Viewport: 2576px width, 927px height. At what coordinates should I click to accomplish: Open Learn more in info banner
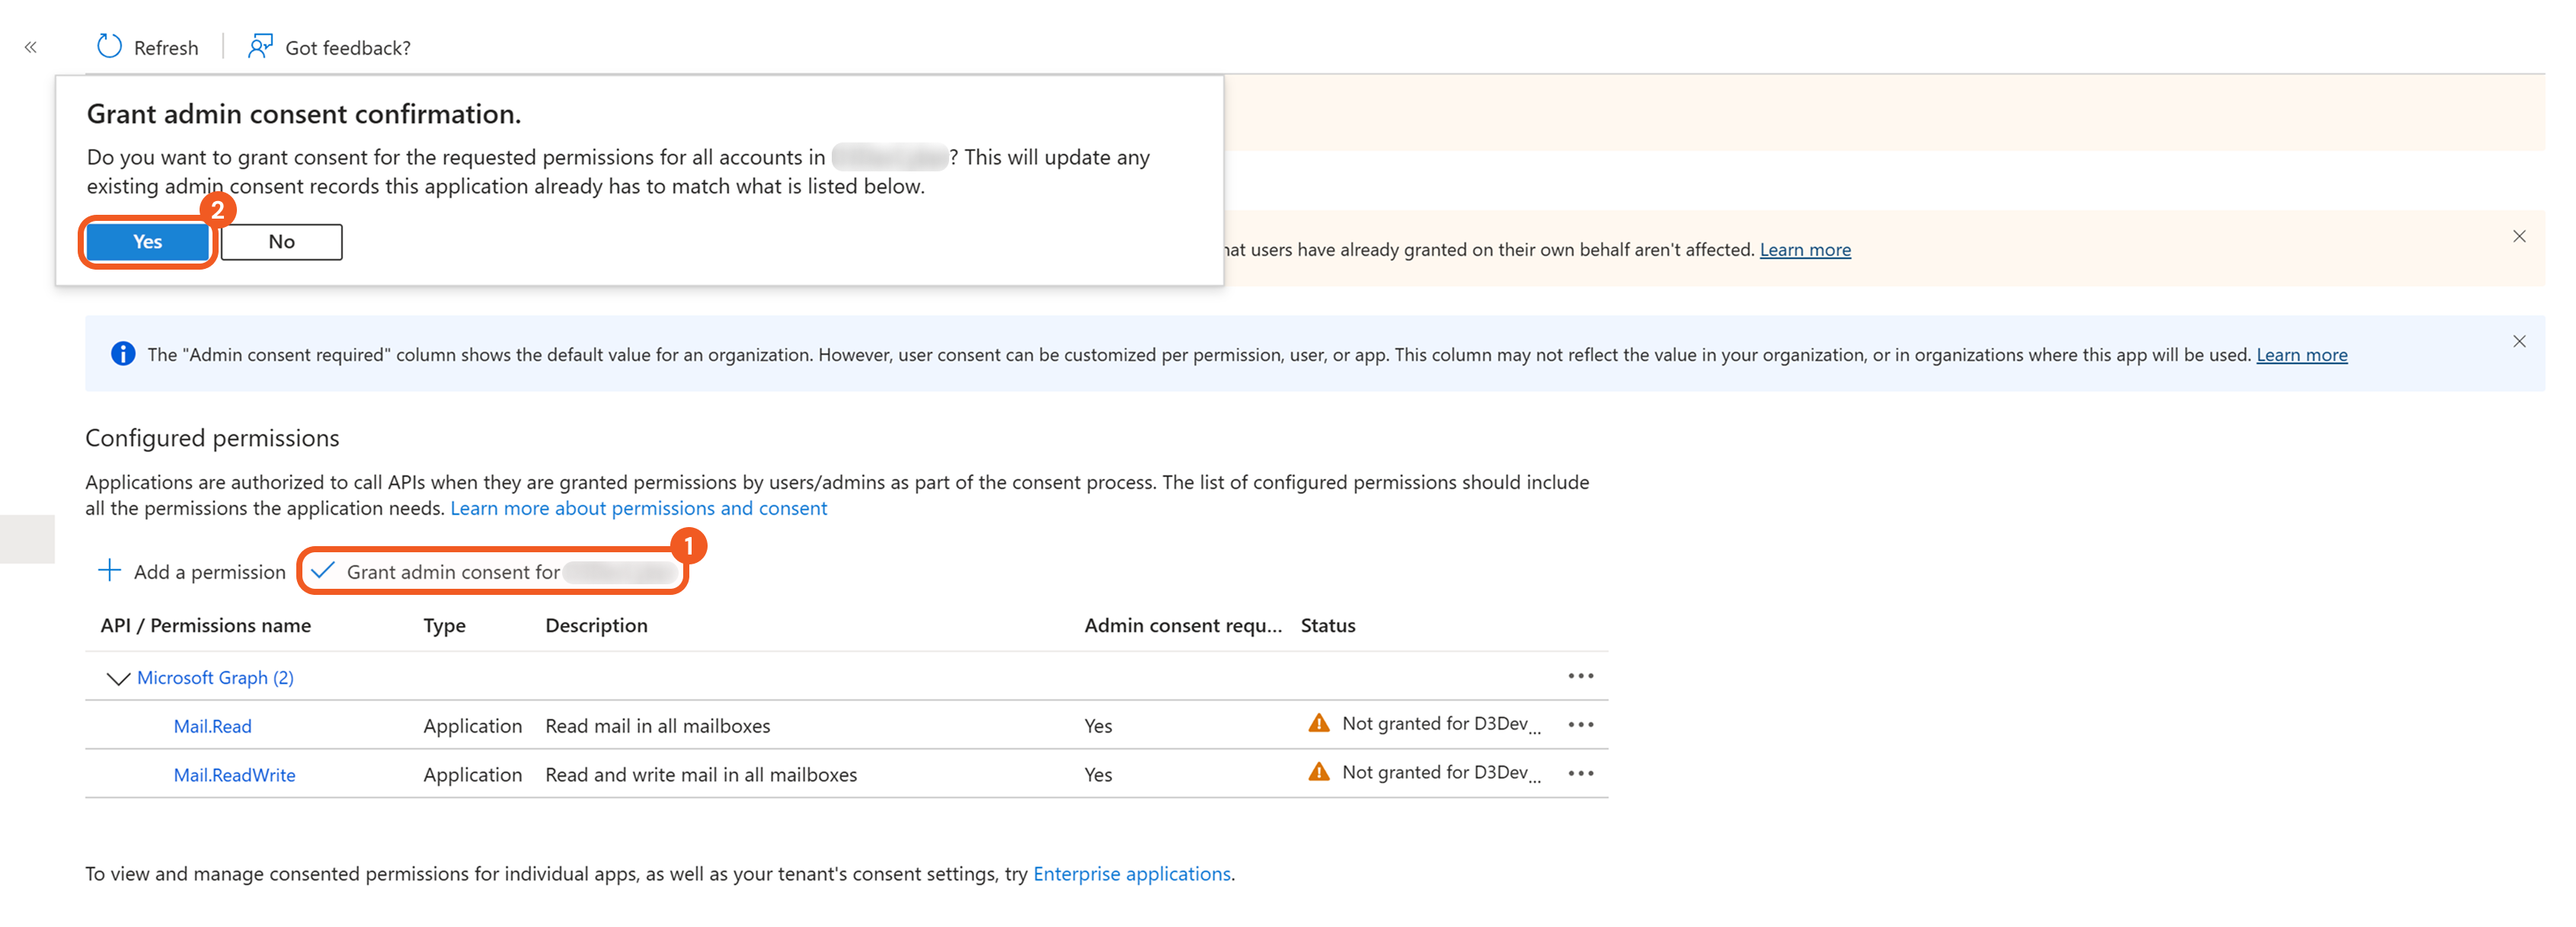[x=2301, y=355]
